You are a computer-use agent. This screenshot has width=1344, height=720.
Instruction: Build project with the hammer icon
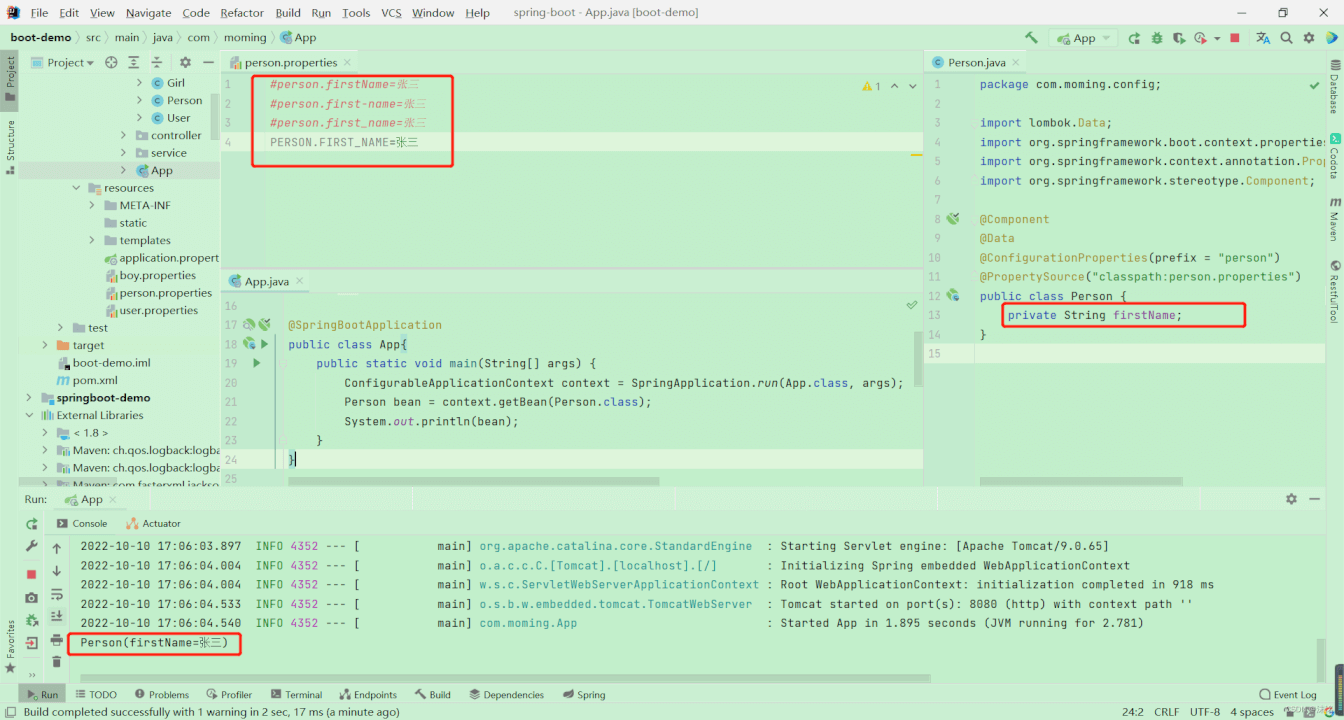coord(1031,38)
